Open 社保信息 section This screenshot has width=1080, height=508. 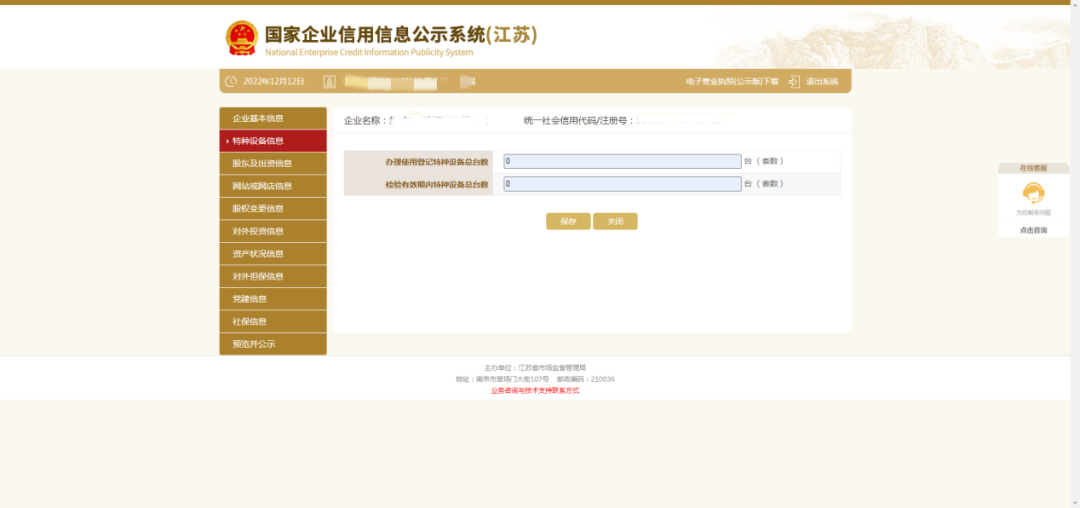(x=273, y=321)
